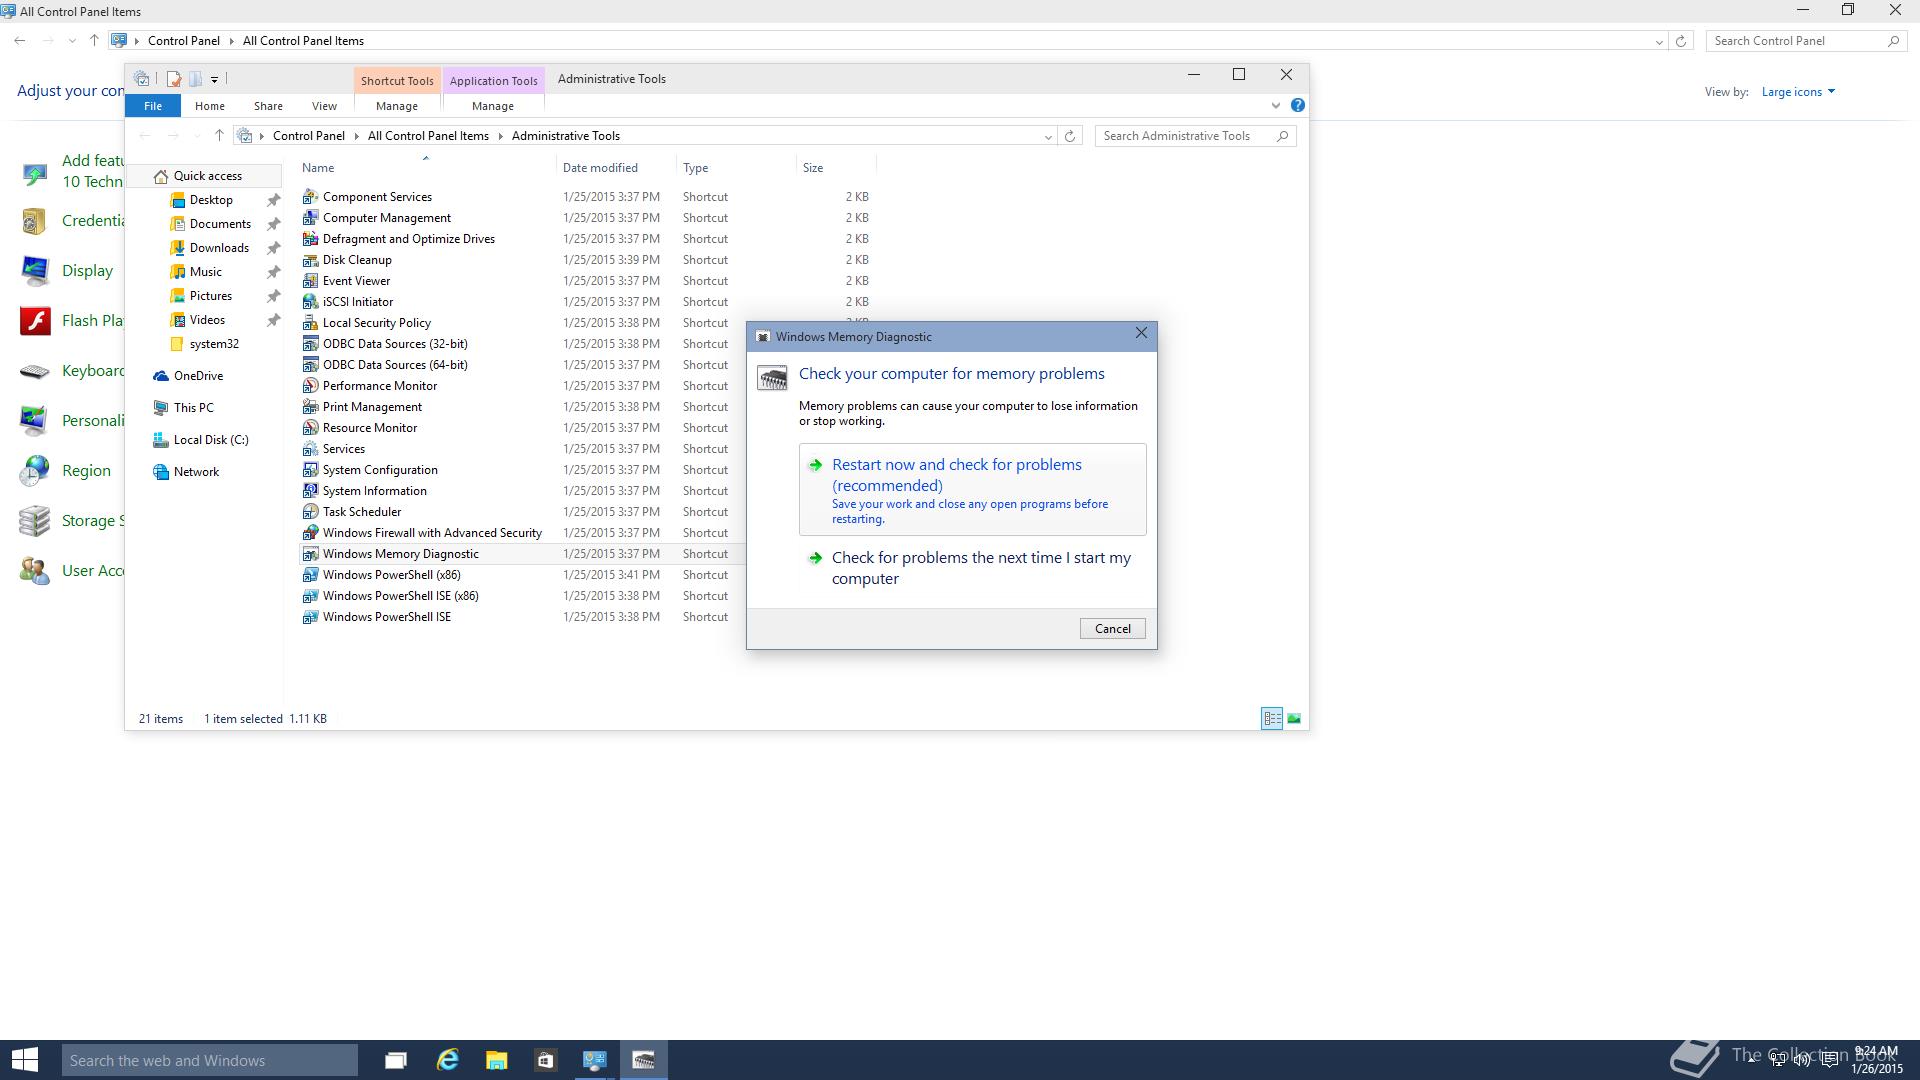Open the Share ribbon tab
The width and height of the screenshot is (1920, 1080).
pos(268,106)
